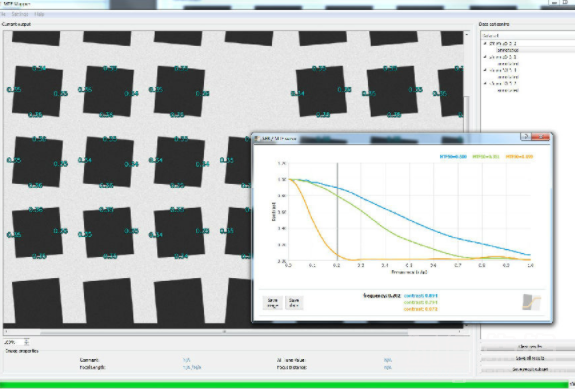Select the annotated item under the third dataset
575x389 pixels.
point(508,77)
